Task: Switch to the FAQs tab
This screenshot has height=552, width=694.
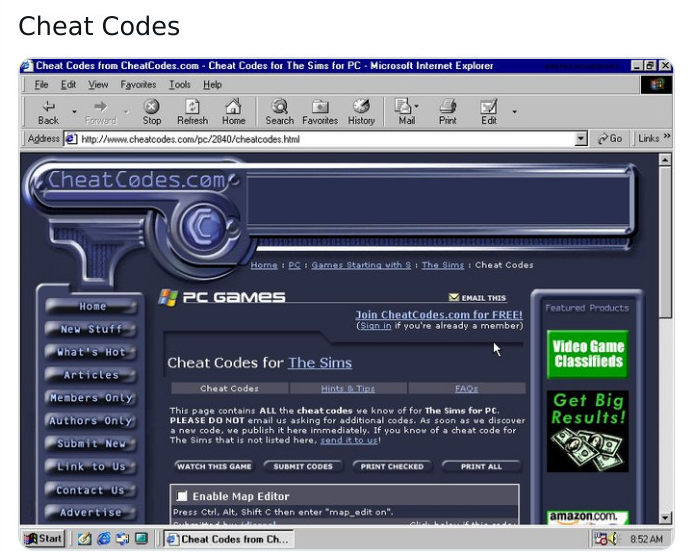Action: click(x=467, y=389)
